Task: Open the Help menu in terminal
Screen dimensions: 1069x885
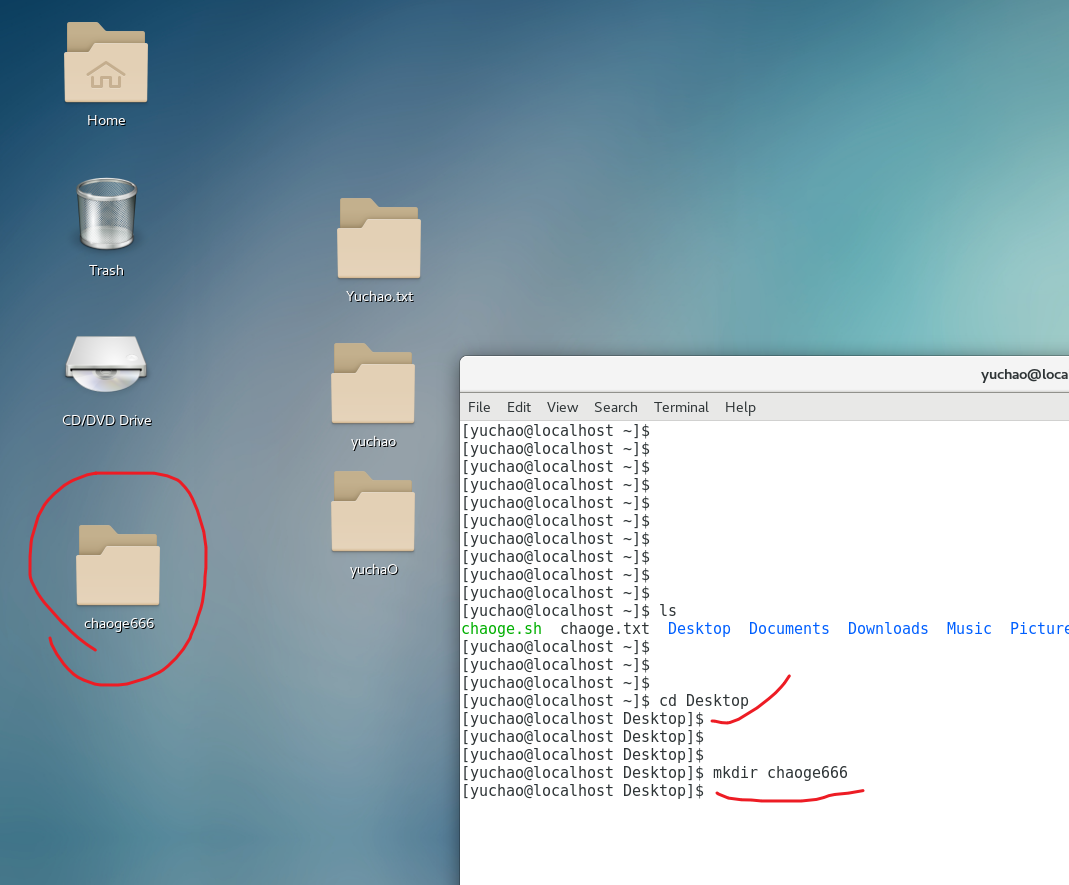Action: [740, 407]
